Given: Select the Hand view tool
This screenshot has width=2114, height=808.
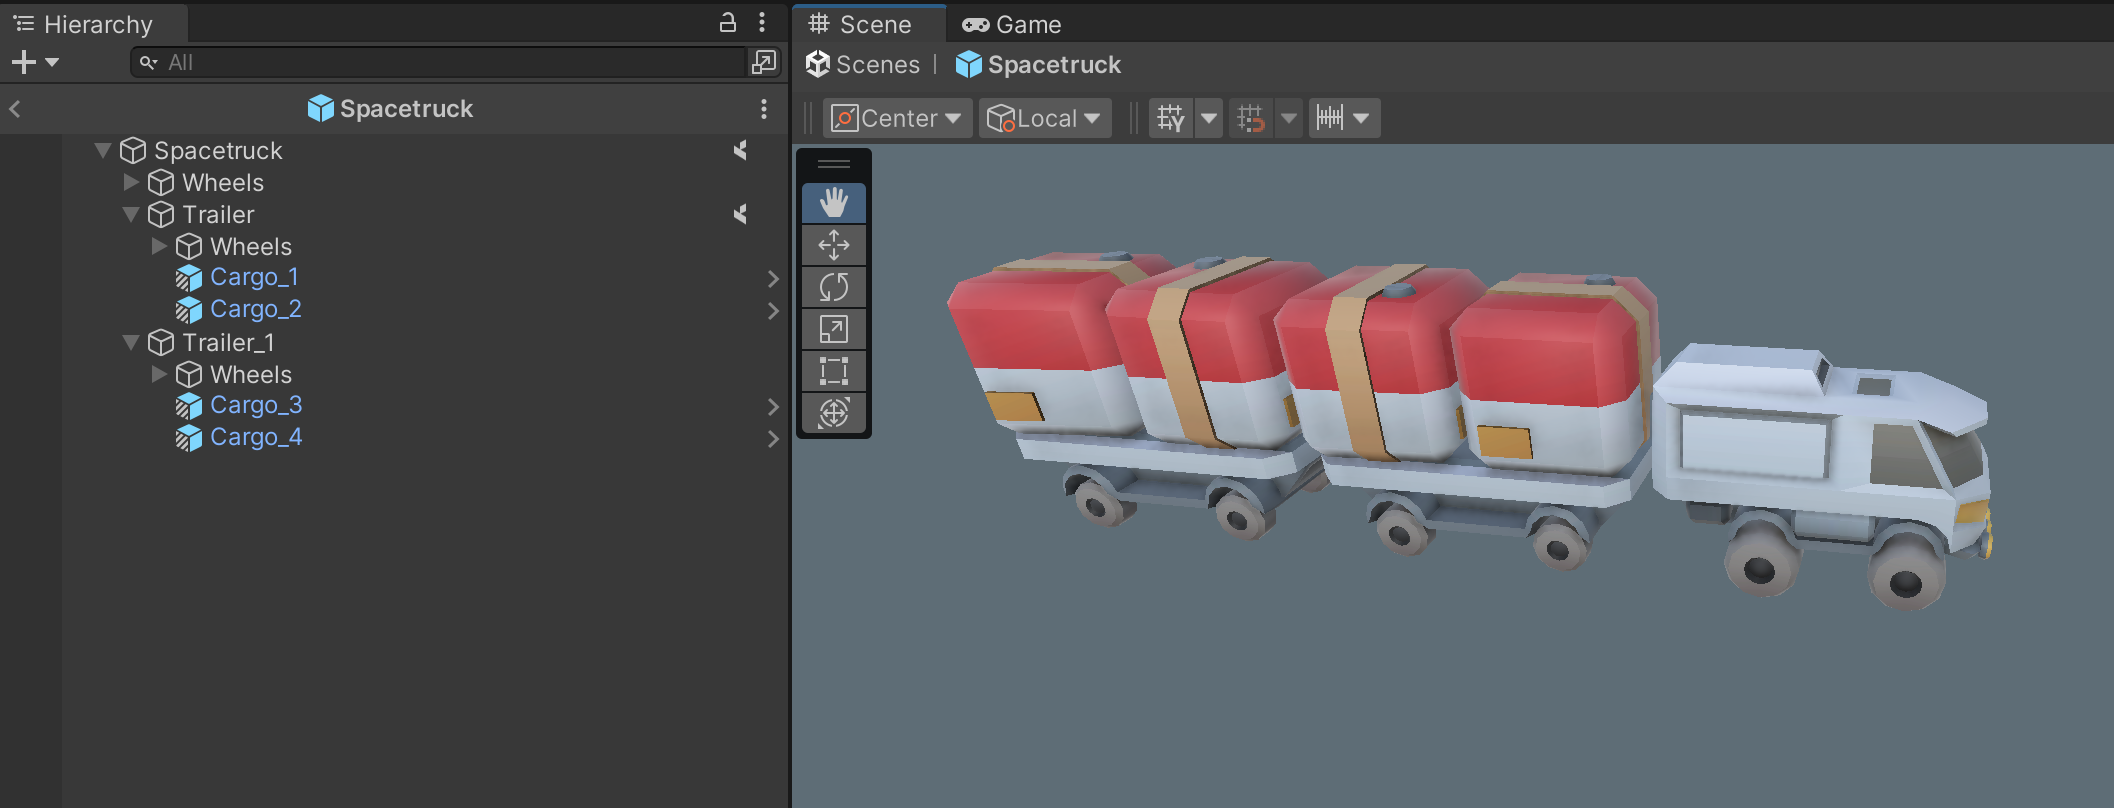Looking at the screenshot, I should point(833,203).
